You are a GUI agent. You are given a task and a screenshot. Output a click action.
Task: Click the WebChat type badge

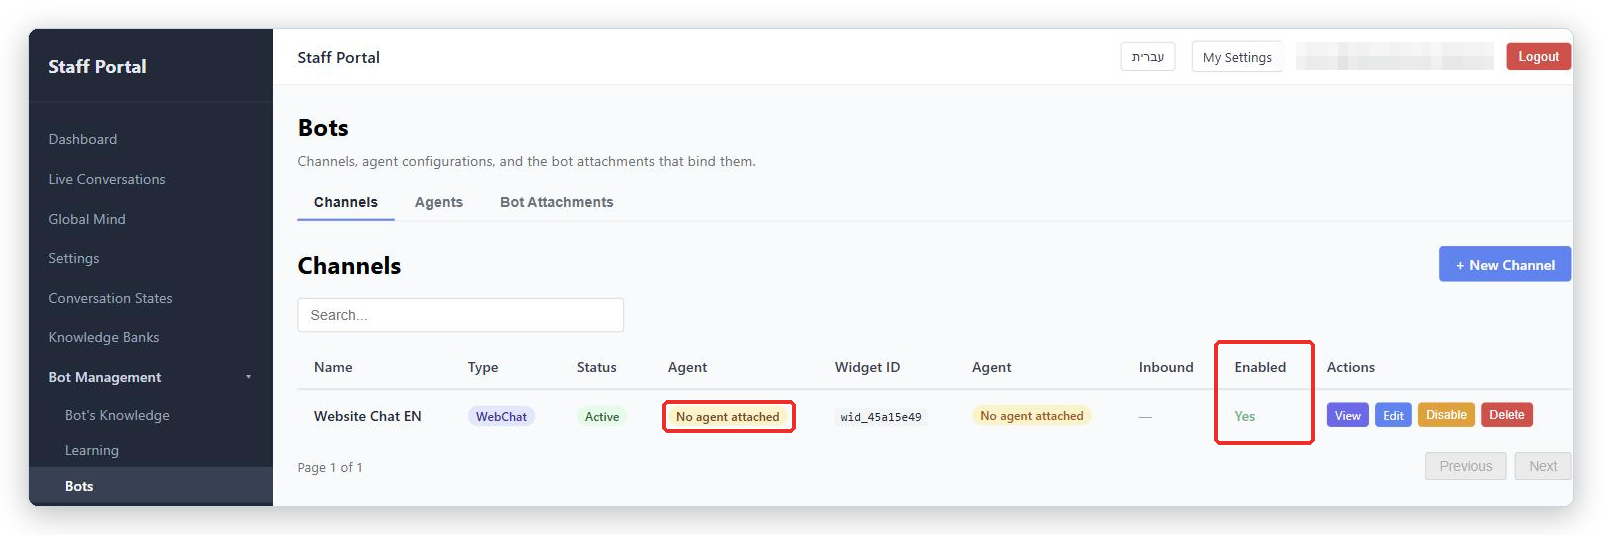pyautogui.click(x=501, y=416)
